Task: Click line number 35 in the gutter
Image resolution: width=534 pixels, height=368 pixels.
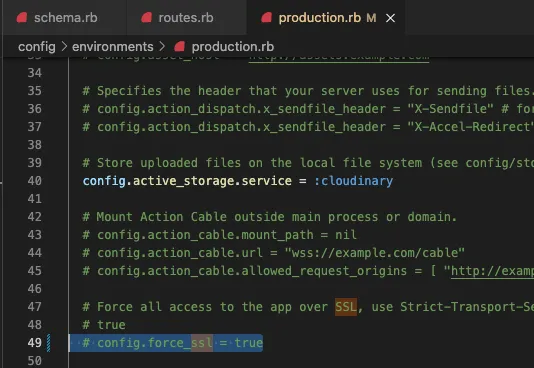Action: click(34, 91)
